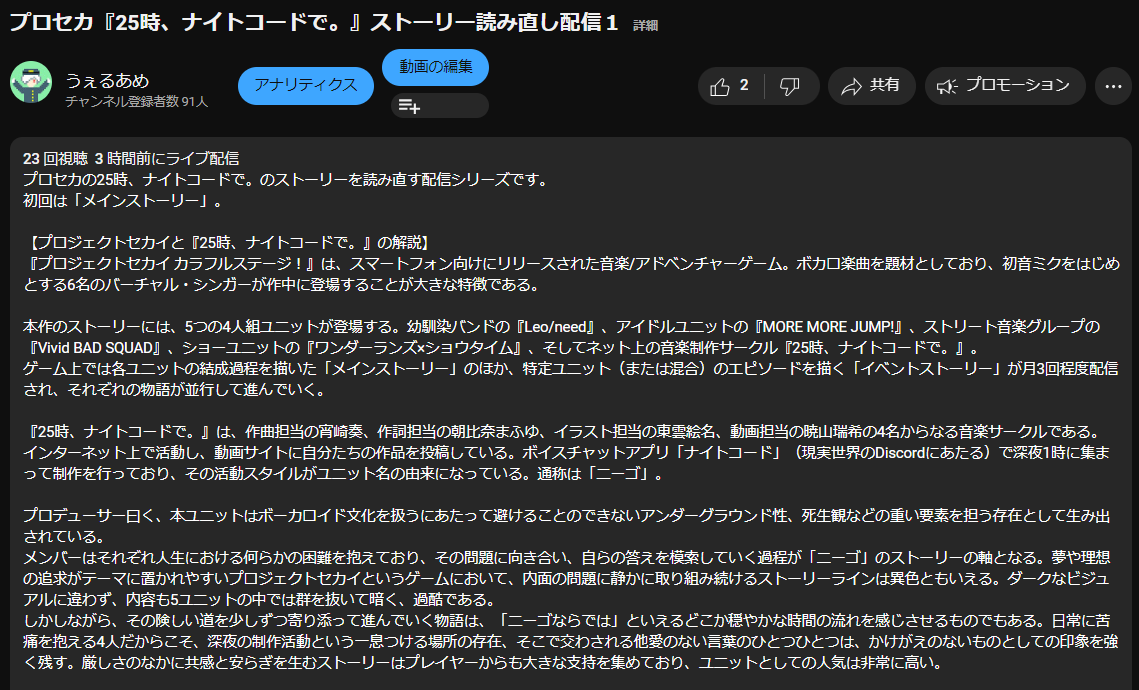Open the プロモーション button
The height and width of the screenshot is (690, 1139).
tap(1005, 86)
